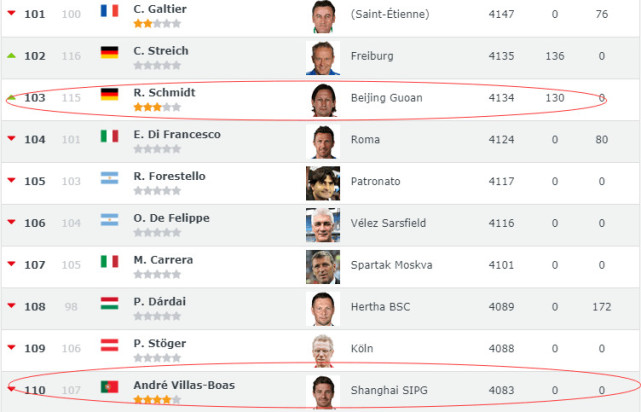
Task: Click the German flag next to C. Streich
Action: (110, 52)
